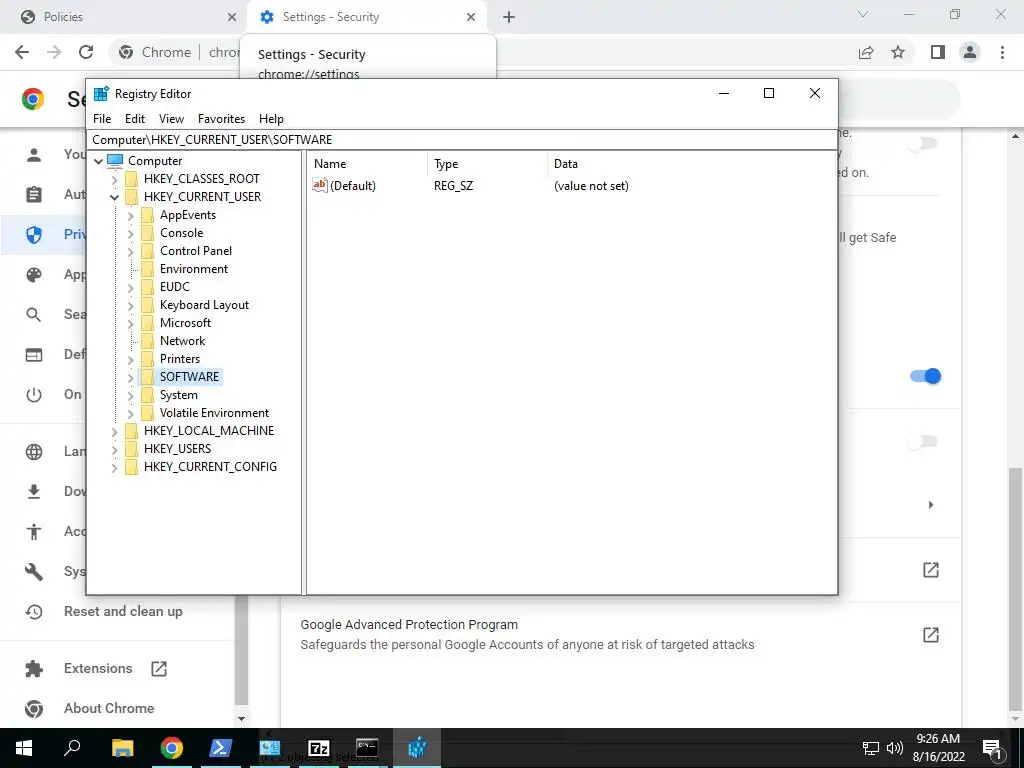
Task: Click the Accessibility icon in the Settings sidebar
Action: [x=34, y=532]
